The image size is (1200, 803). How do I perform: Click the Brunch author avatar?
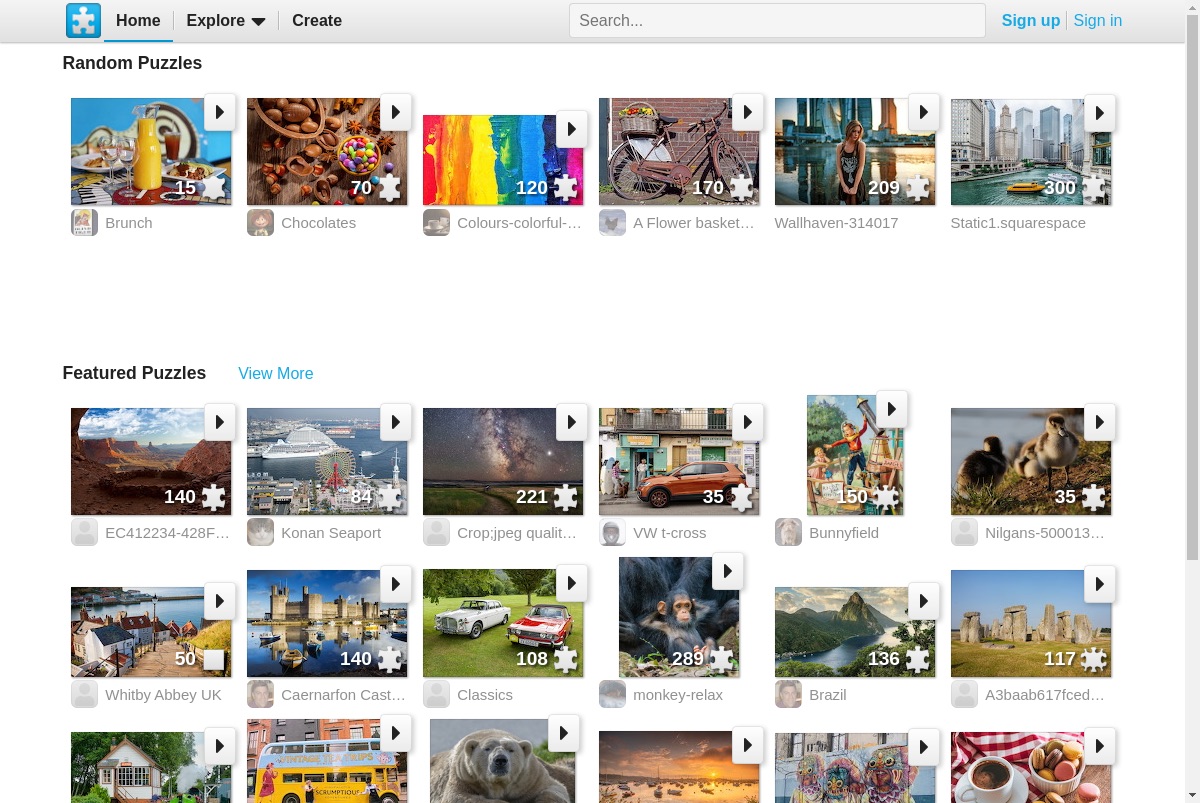84,222
